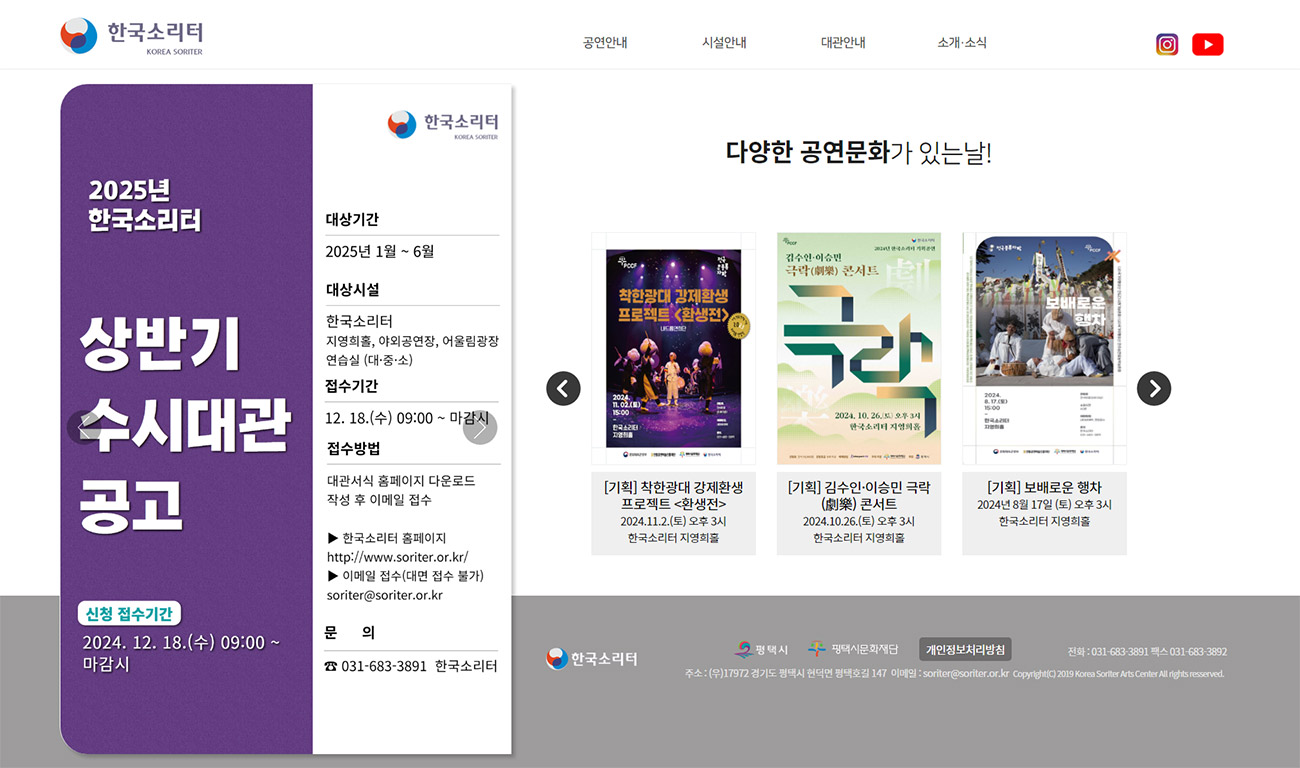Click the soriter@soriter.or.kr footer email
The image size is (1300, 768).
[966, 673]
